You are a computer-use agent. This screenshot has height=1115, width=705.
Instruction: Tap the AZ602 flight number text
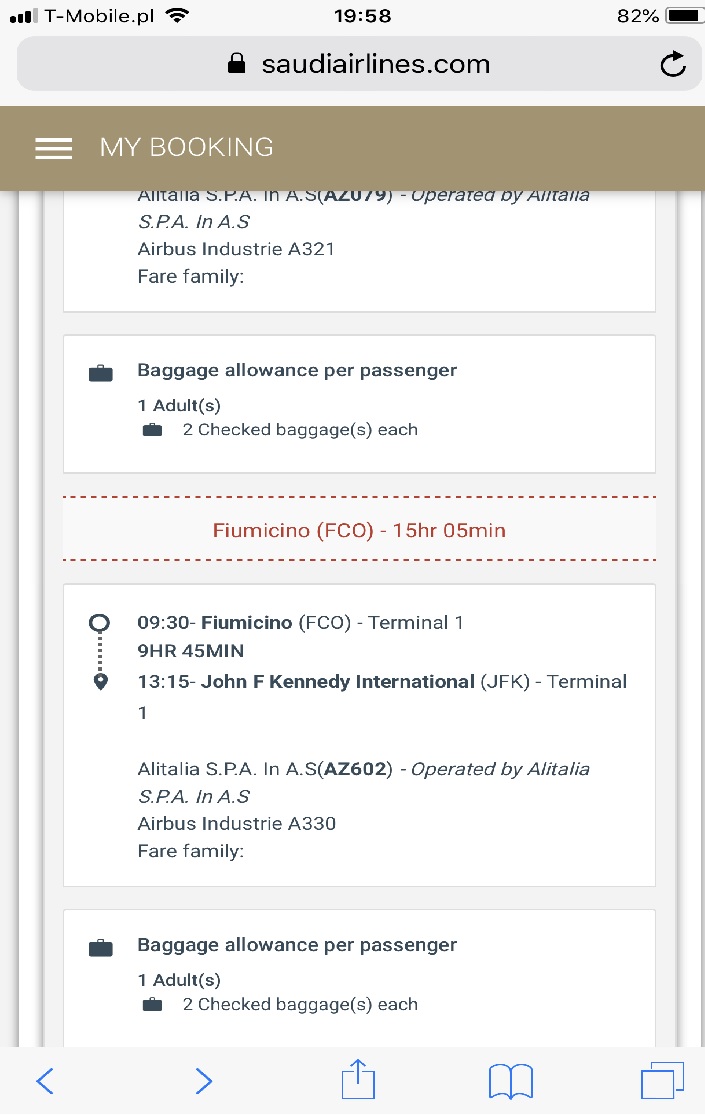(x=358, y=769)
